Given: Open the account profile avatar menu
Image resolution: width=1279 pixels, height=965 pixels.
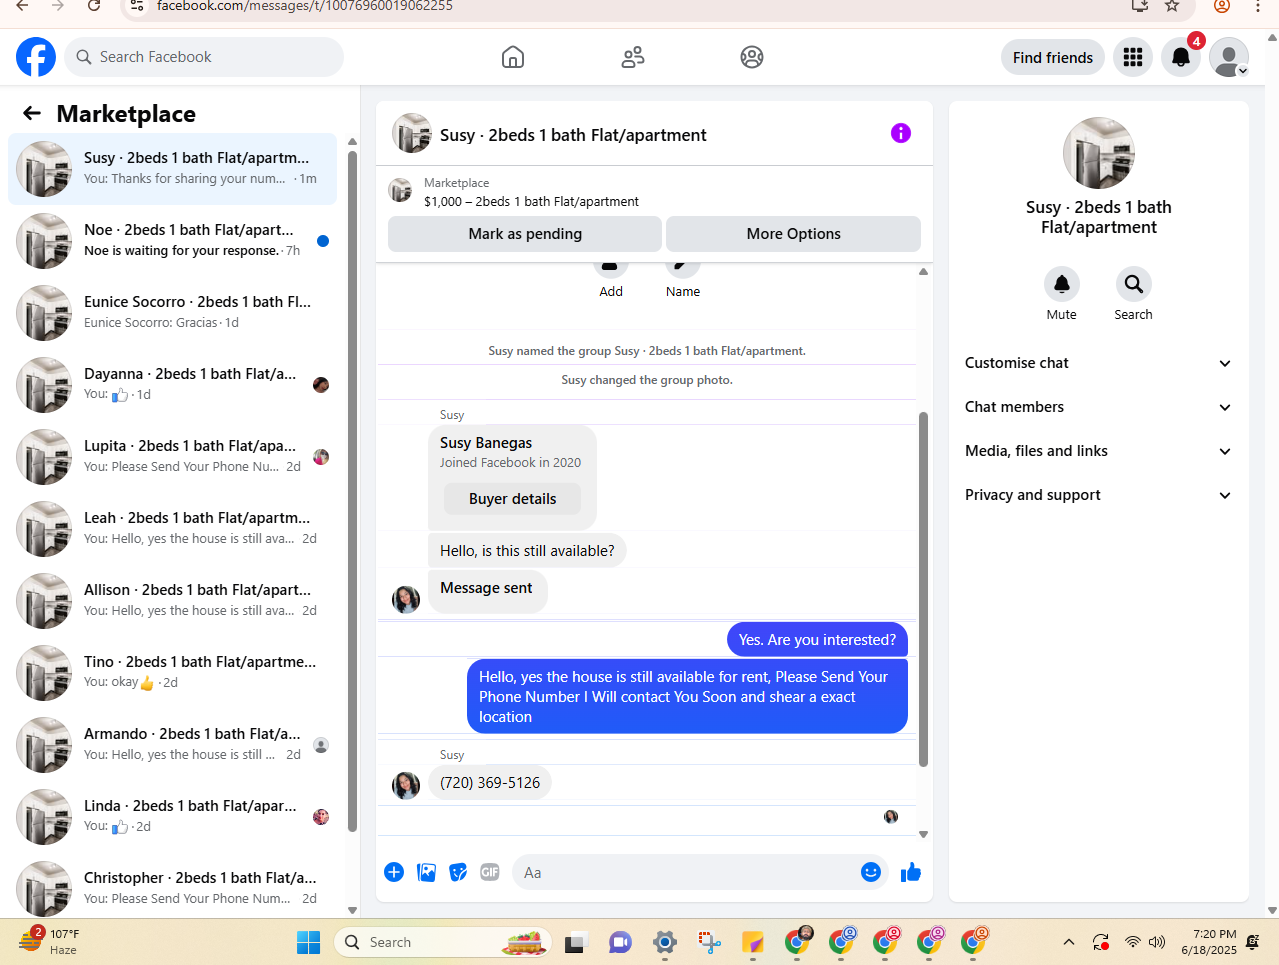Looking at the screenshot, I should point(1229,57).
